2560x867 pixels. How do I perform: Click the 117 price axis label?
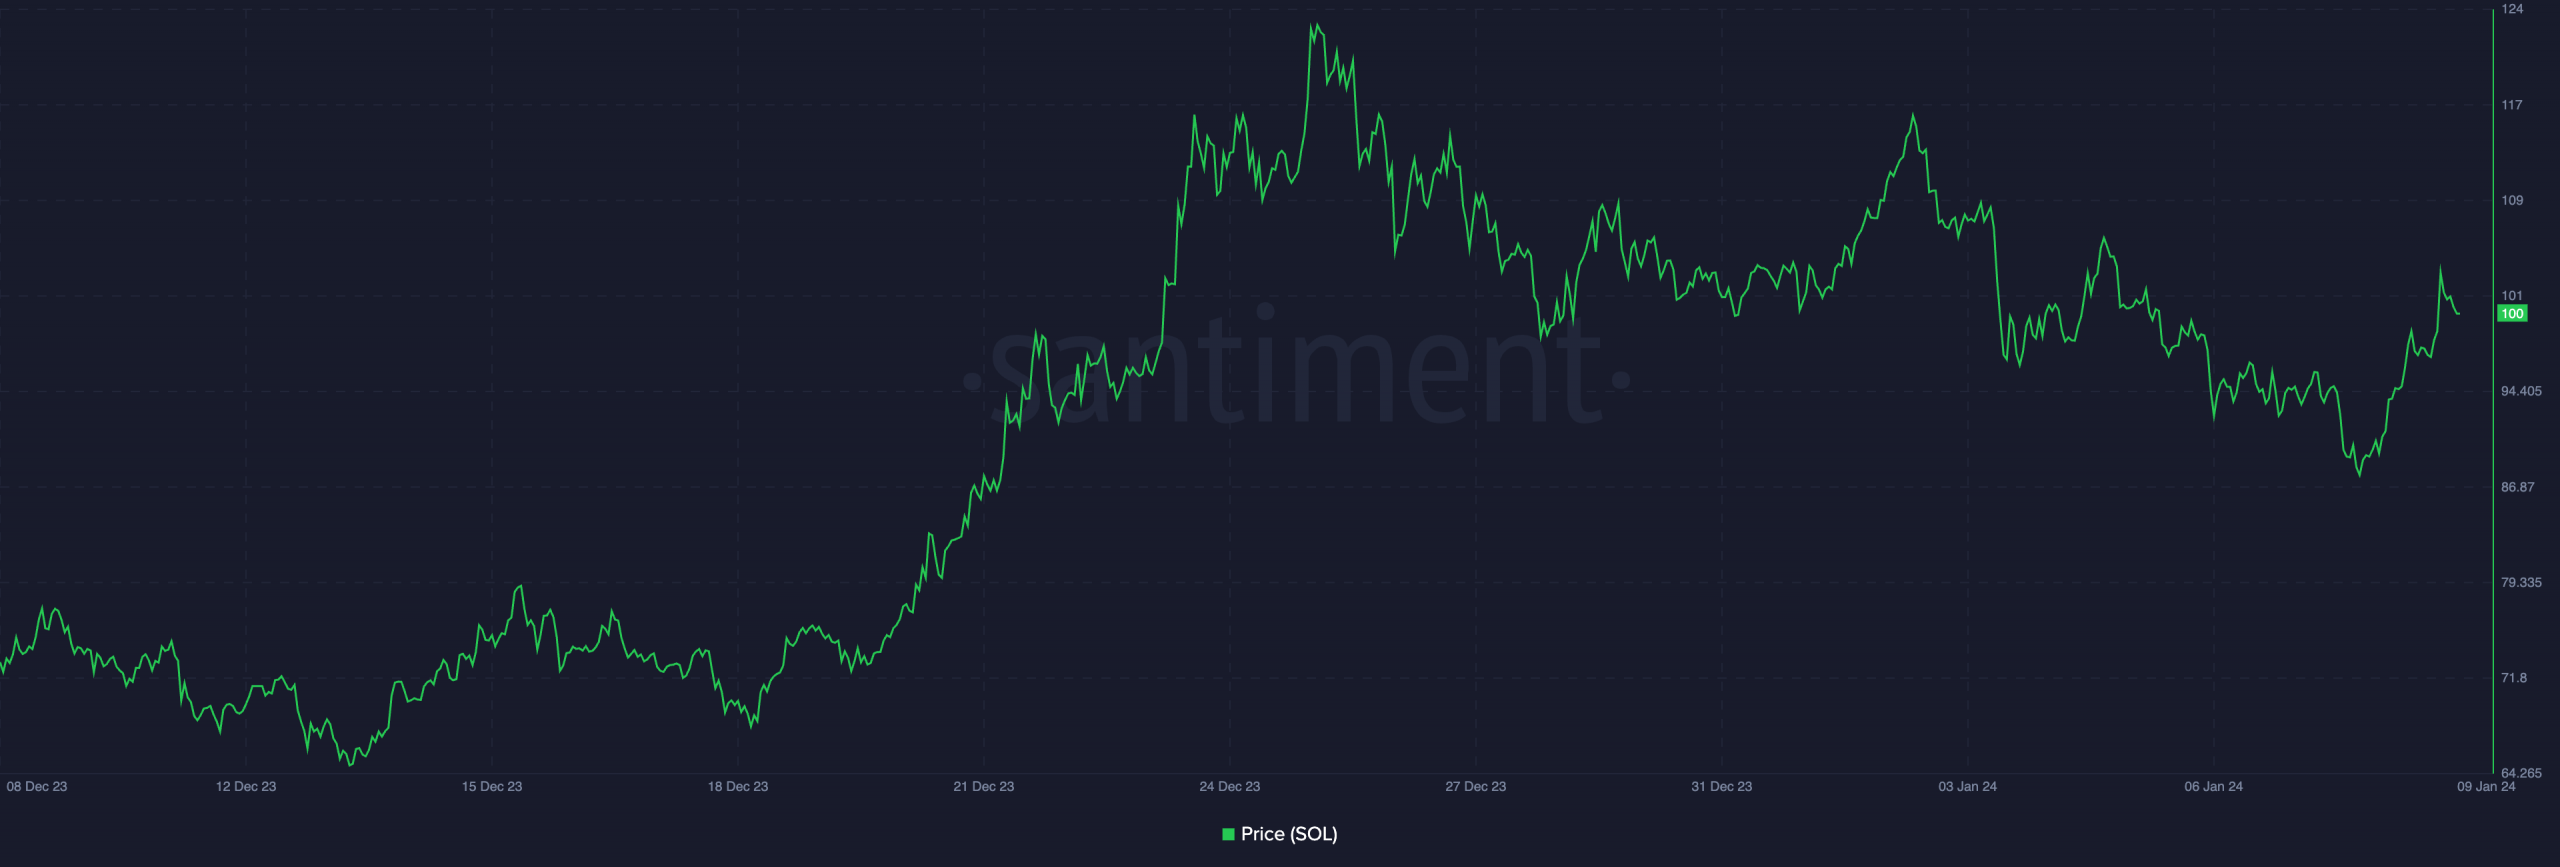pyautogui.click(x=2512, y=105)
